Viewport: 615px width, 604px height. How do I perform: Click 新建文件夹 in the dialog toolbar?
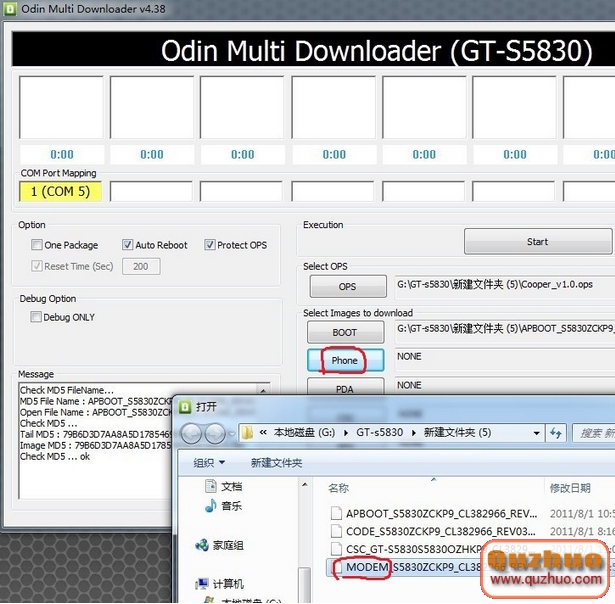[276, 463]
